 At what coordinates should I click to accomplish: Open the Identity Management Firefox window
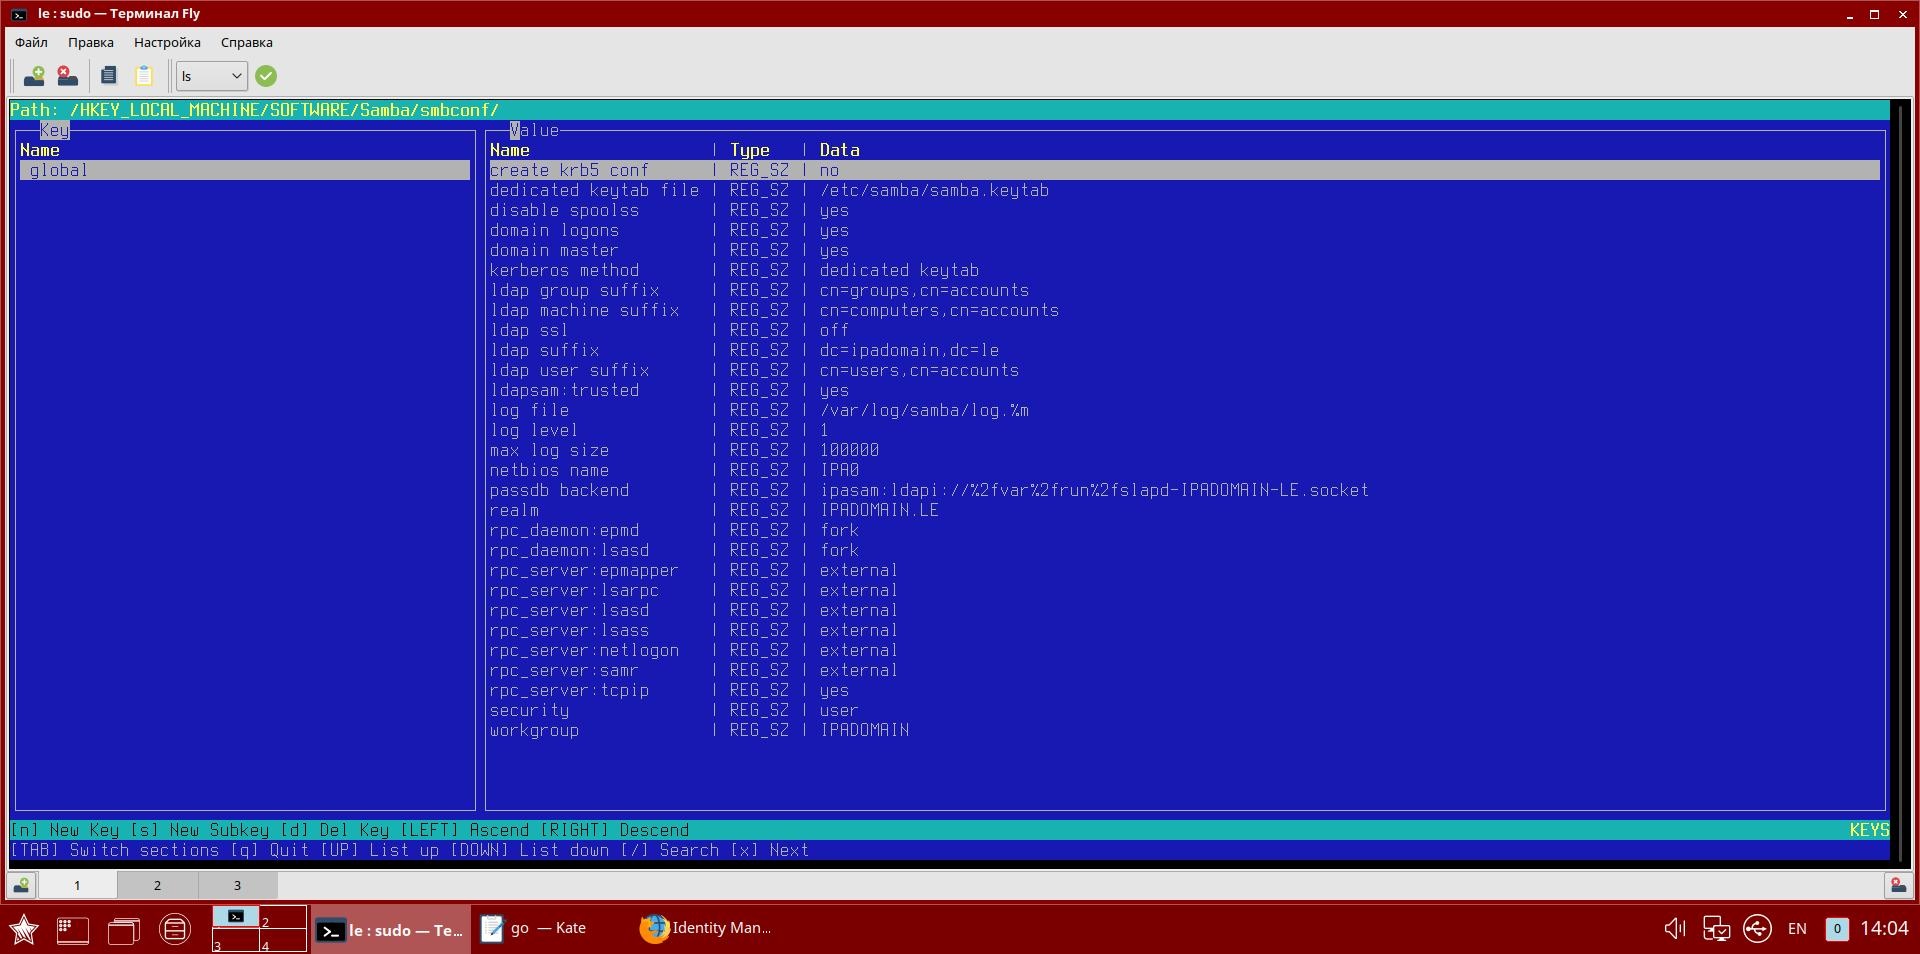click(x=706, y=929)
